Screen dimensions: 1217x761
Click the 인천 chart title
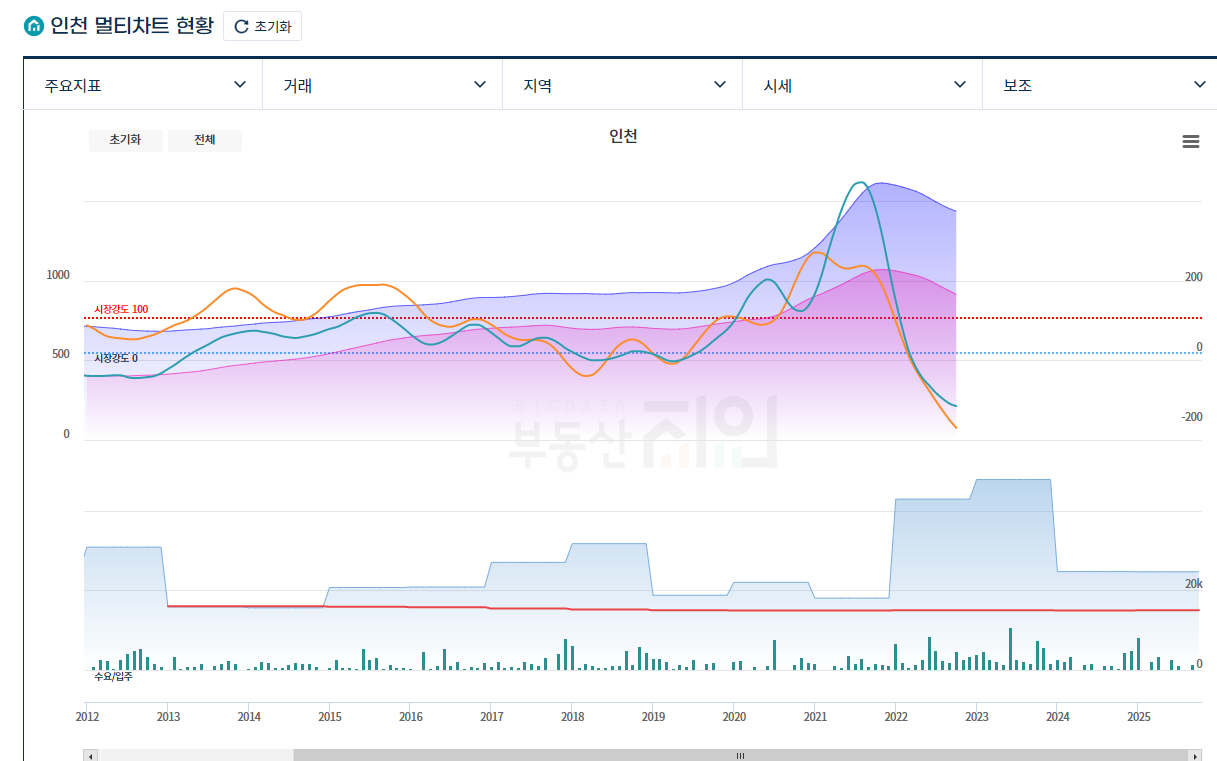coord(623,136)
